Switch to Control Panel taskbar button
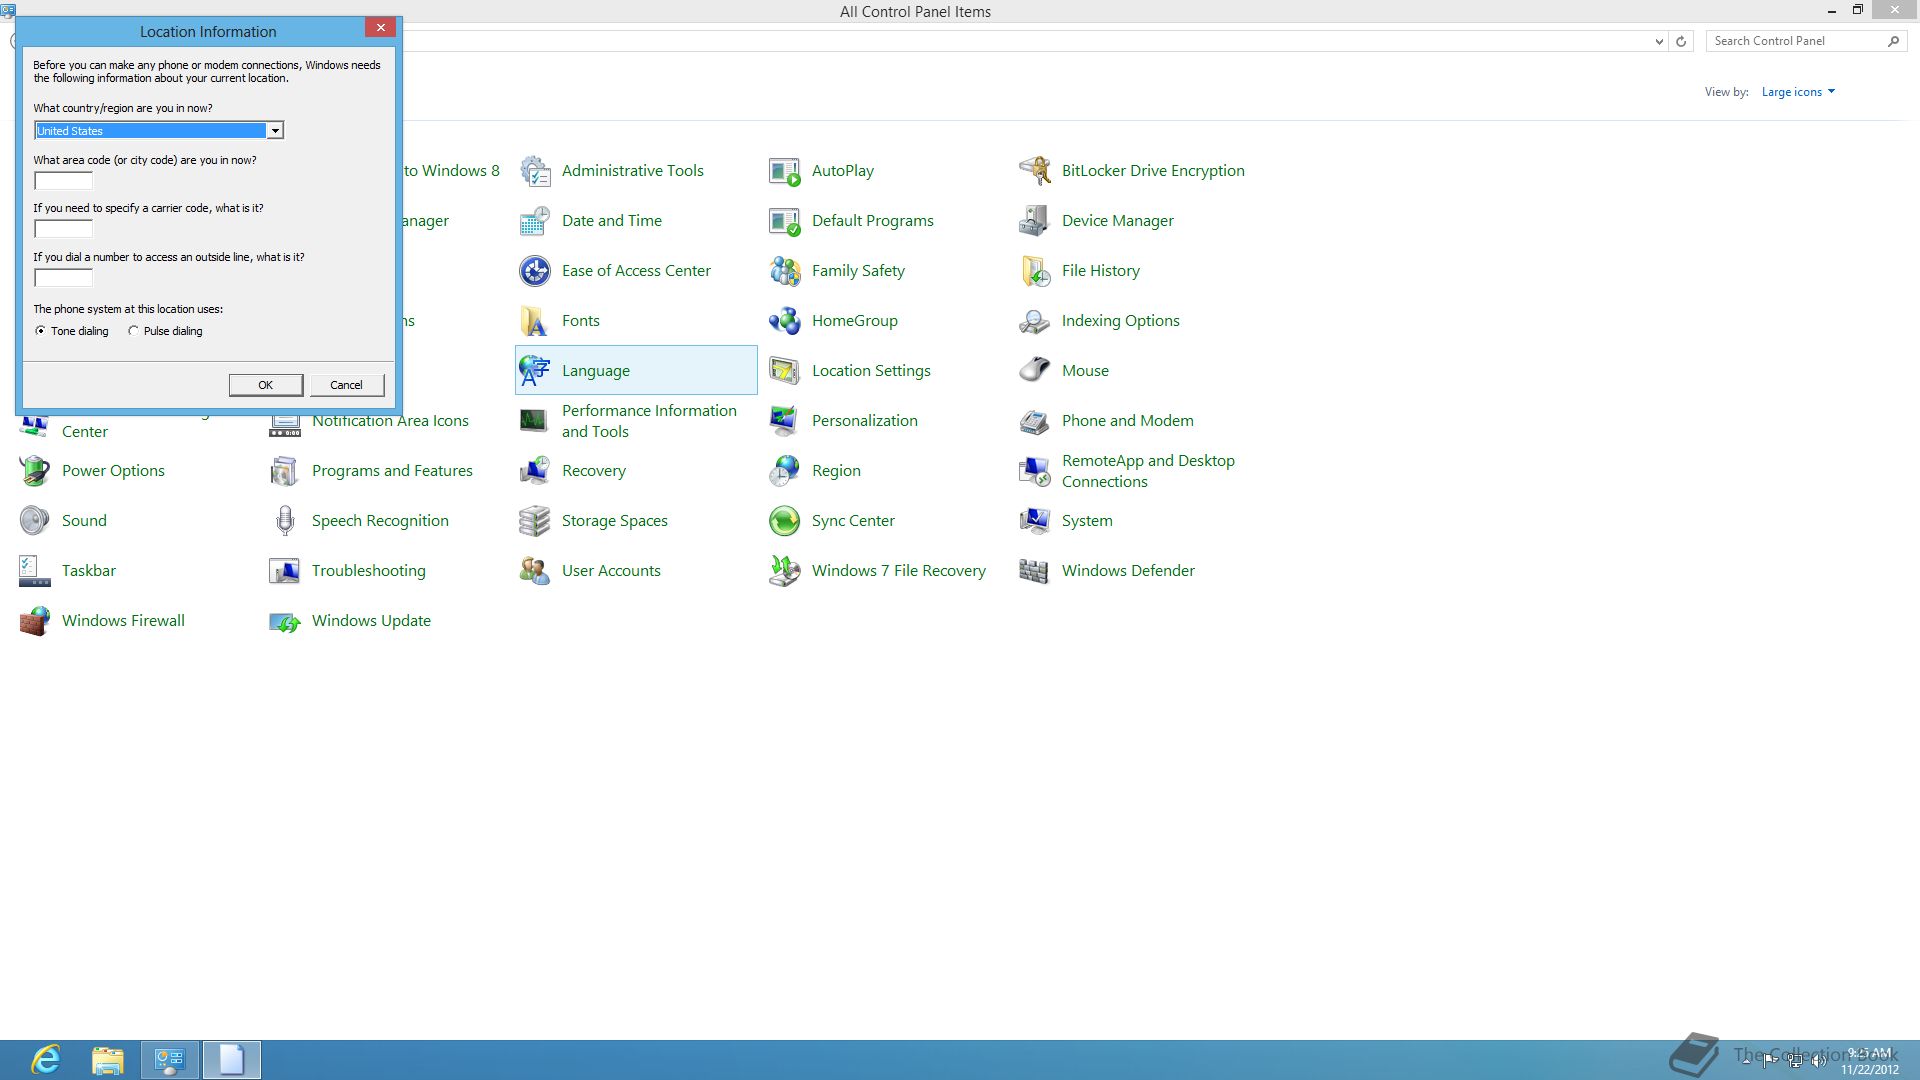Viewport: 1920px width, 1080px height. coord(170,1060)
